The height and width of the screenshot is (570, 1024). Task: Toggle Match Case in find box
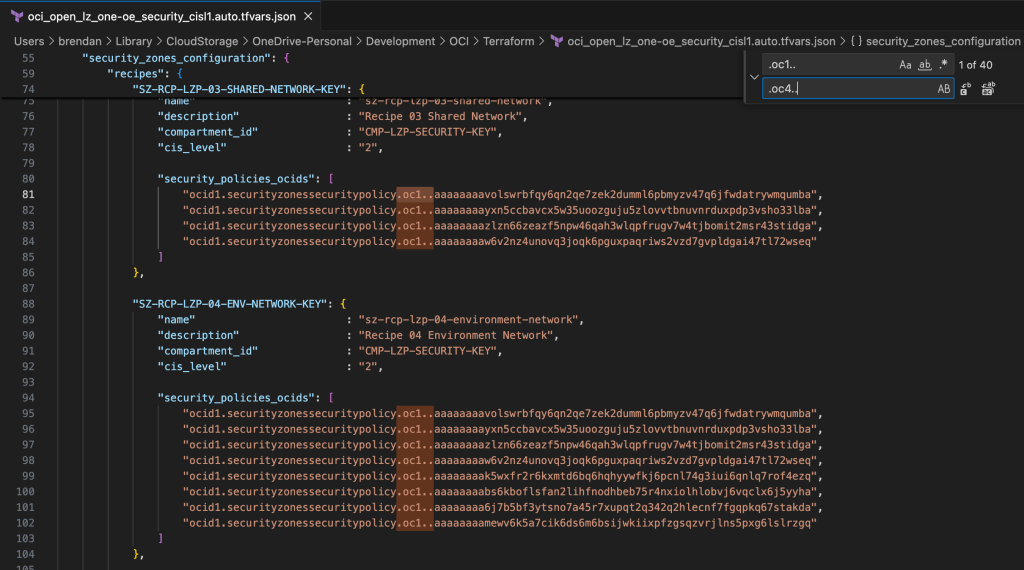tap(906, 65)
